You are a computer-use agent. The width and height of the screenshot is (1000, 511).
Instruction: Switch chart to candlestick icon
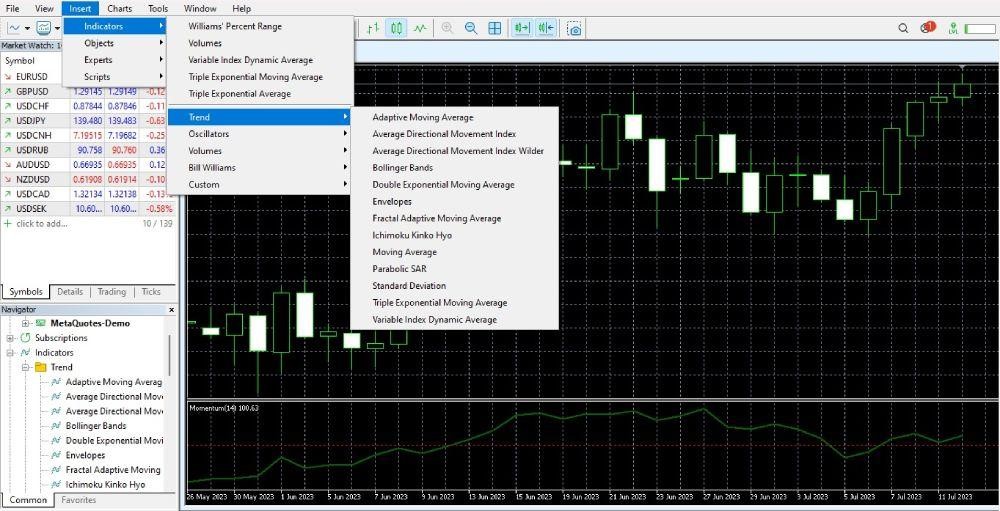point(397,29)
